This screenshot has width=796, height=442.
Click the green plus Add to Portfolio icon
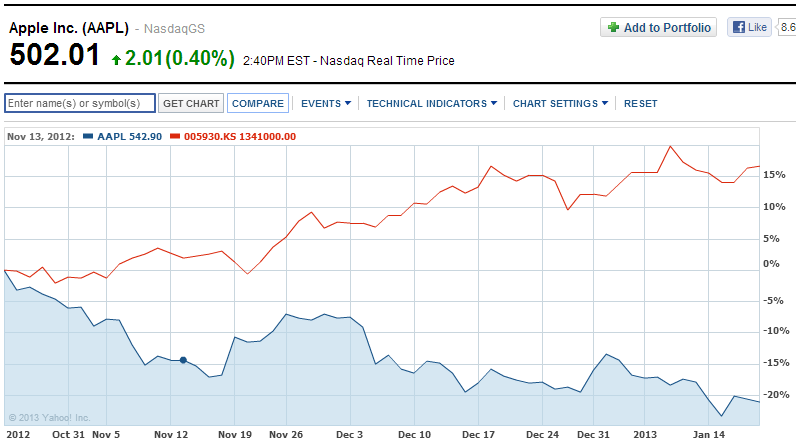(x=613, y=27)
